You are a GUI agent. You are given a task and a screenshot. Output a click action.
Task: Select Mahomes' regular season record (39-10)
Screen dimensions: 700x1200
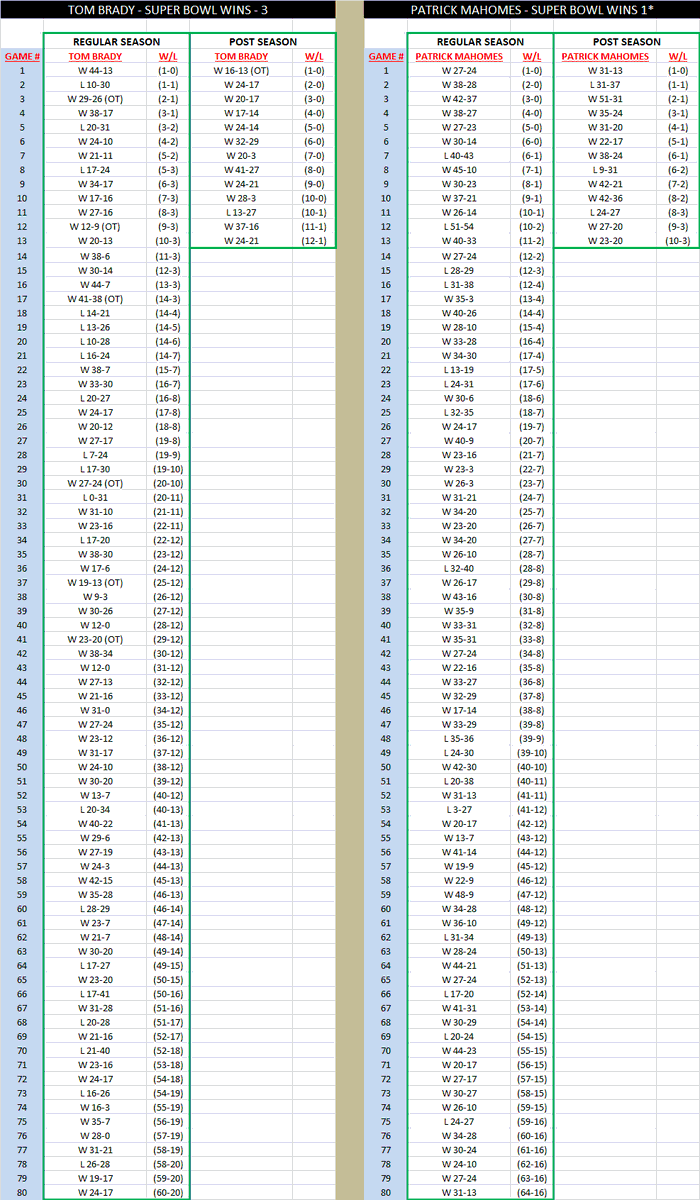pos(531,753)
